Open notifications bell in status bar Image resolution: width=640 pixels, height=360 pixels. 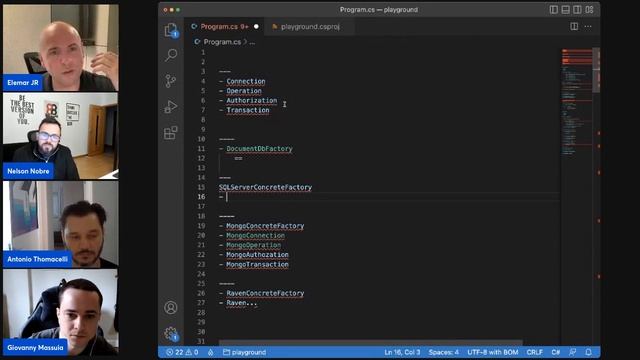click(x=588, y=352)
